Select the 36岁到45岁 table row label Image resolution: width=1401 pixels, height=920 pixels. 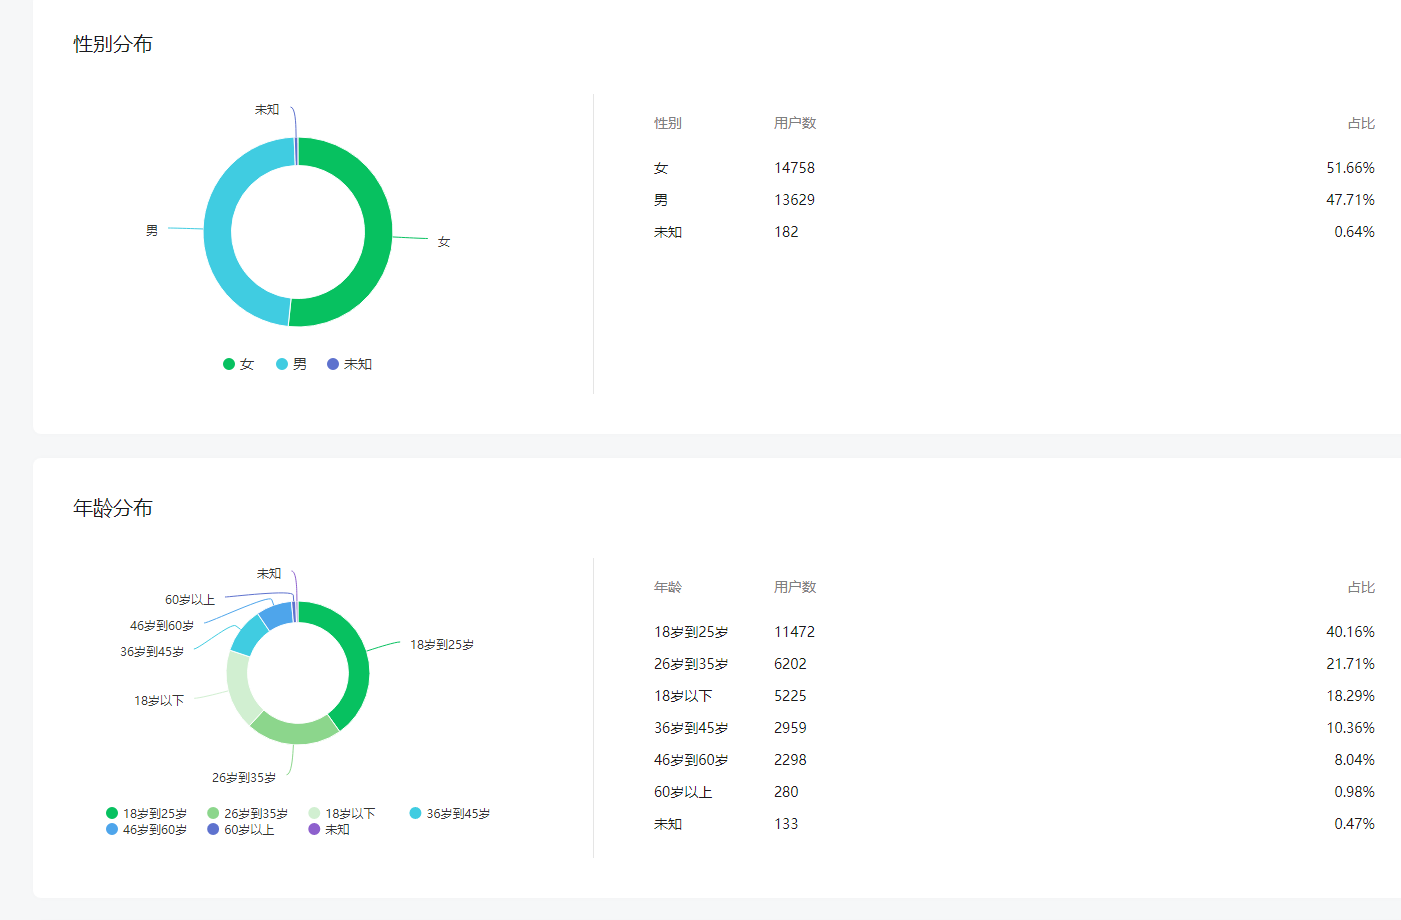coord(691,728)
